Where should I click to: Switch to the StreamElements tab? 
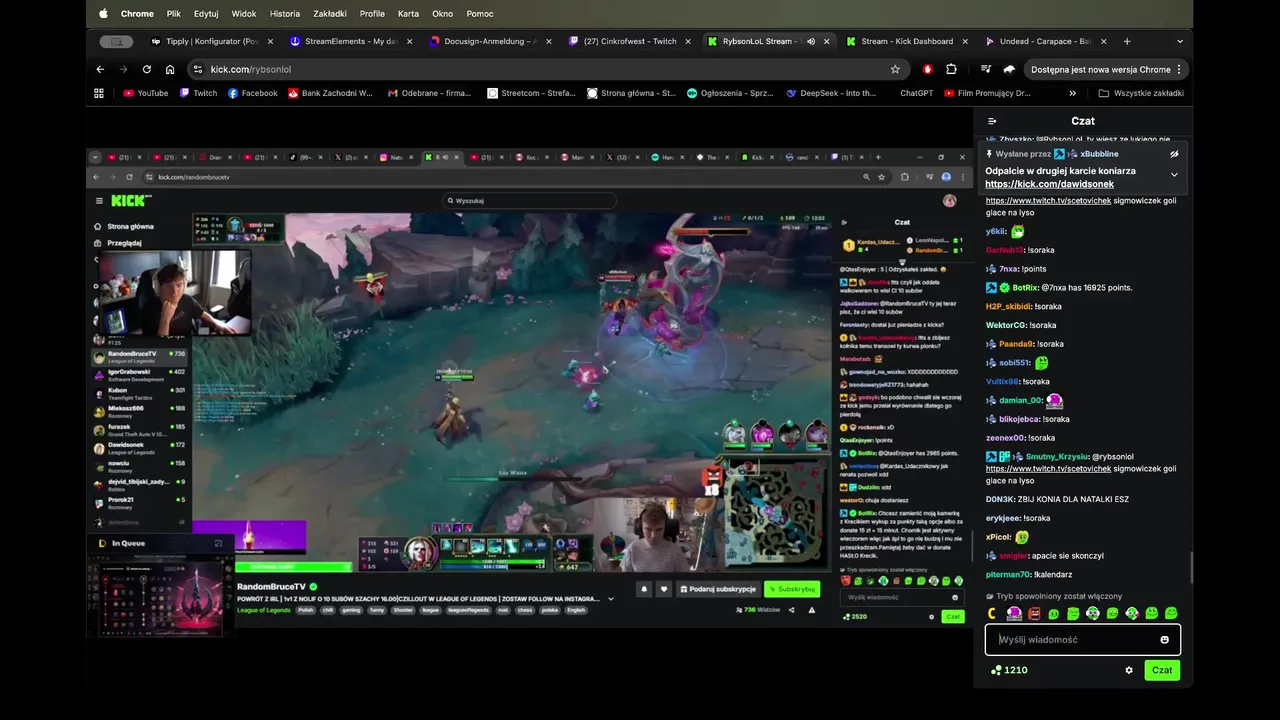click(x=350, y=41)
